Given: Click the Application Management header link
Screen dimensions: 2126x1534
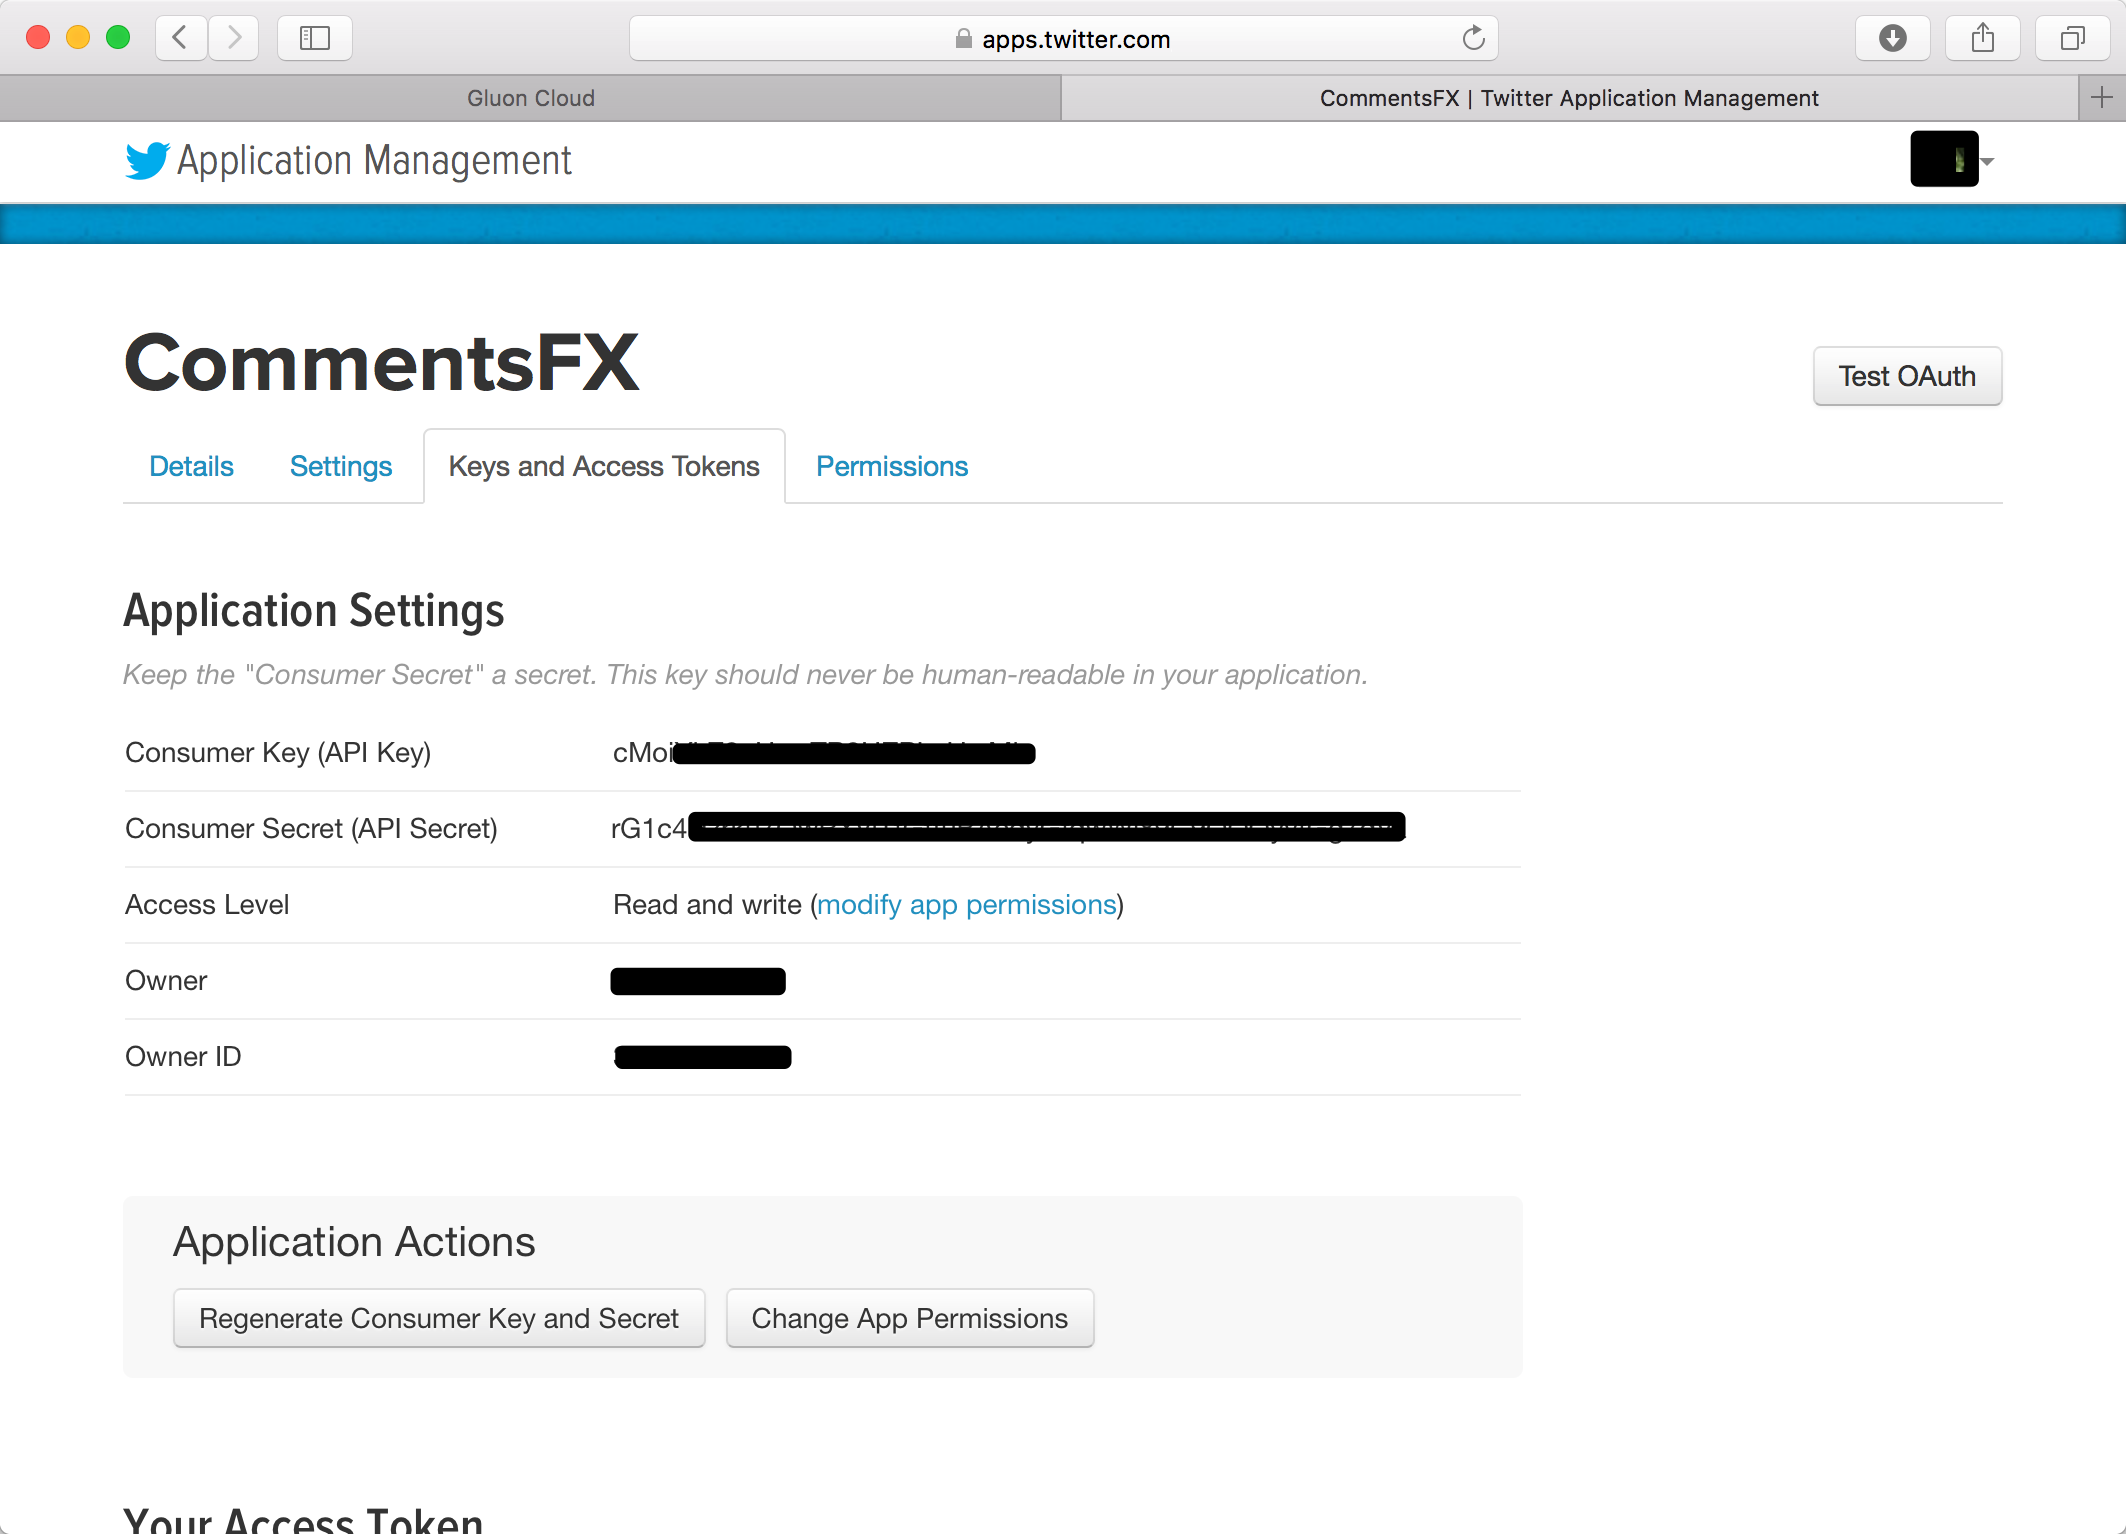Looking at the screenshot, I should point(374,160).
